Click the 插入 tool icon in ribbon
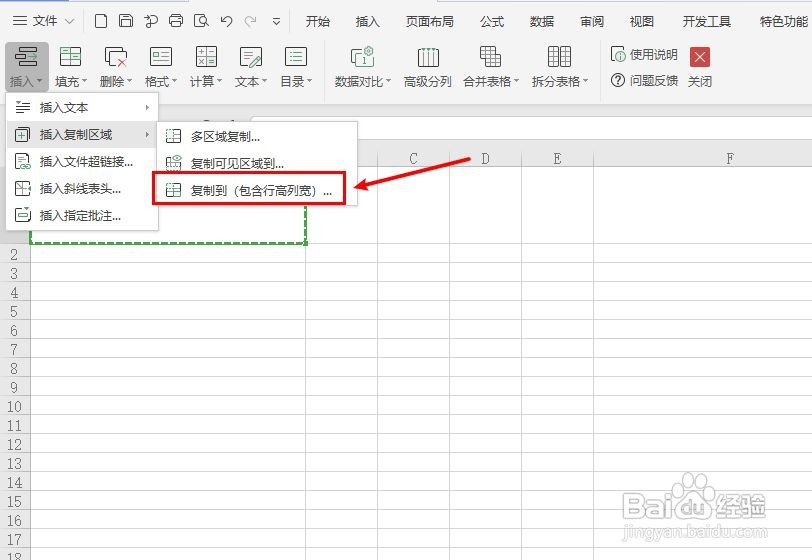Screen dimensions: 812x560 tap(26, 56)
